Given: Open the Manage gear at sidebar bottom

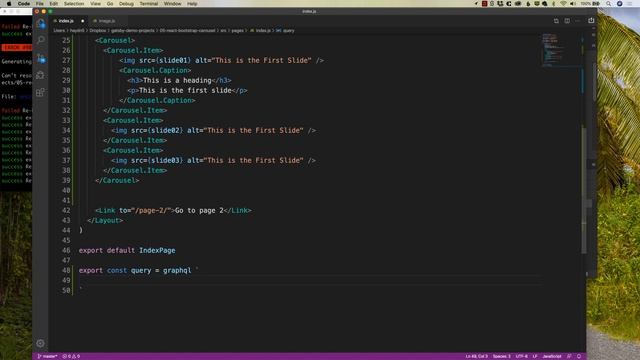Looking at the screenshot, I should tap(40, 343).
